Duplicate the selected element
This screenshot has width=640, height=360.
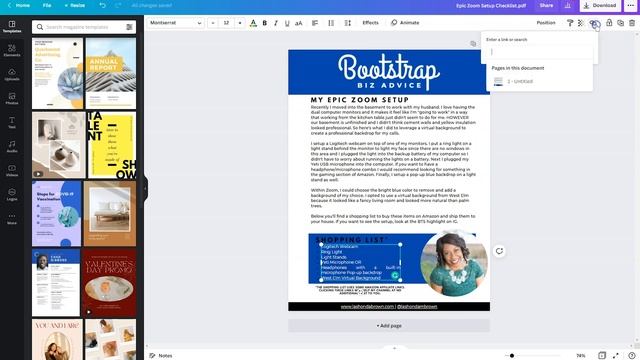tap(620, 23)
